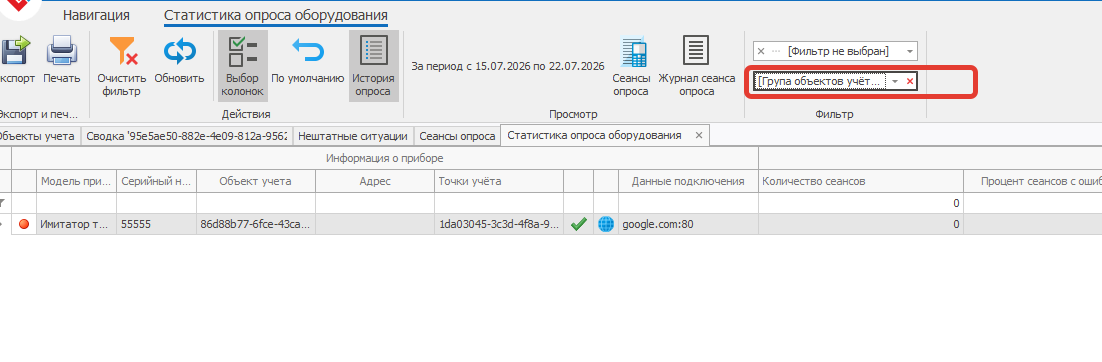
Task: Select cell 1da03045-3c3d-4f8a-9
Action: 499,224
